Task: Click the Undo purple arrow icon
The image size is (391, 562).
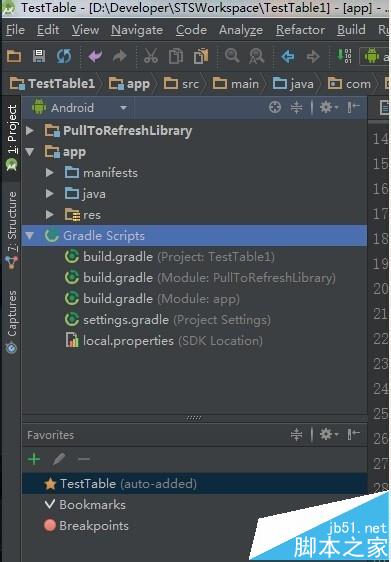Action: point(95,56)
